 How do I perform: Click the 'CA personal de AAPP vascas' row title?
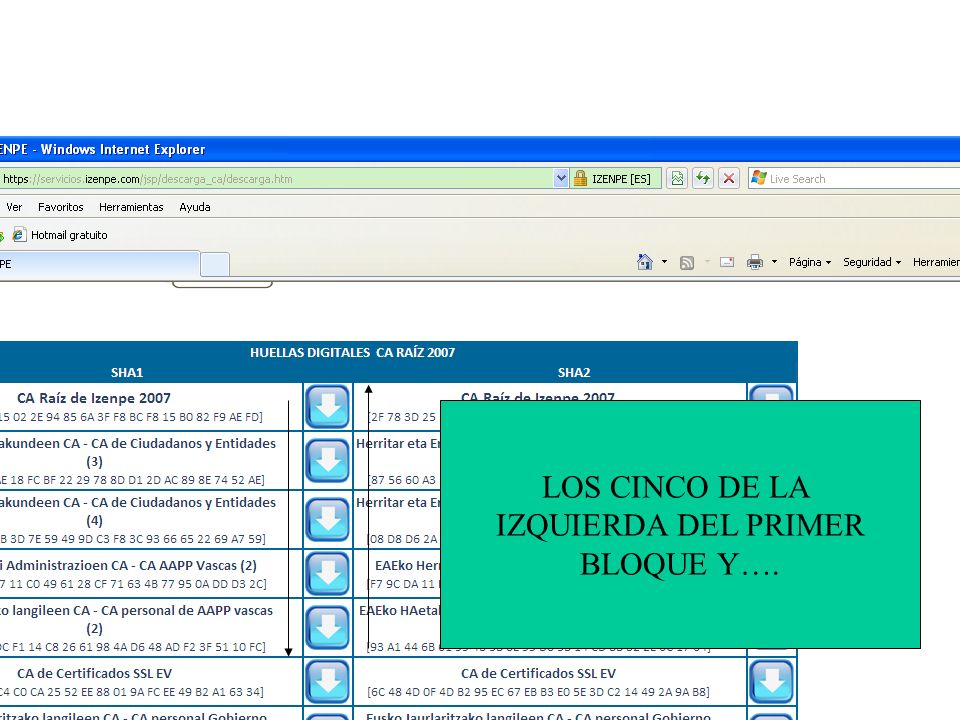(137, 619)
